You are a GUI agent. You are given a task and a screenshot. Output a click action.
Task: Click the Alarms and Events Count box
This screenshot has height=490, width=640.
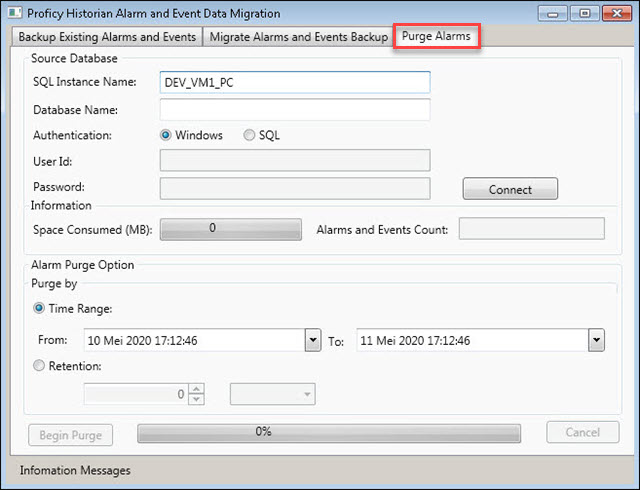click(x=531, y=229)
